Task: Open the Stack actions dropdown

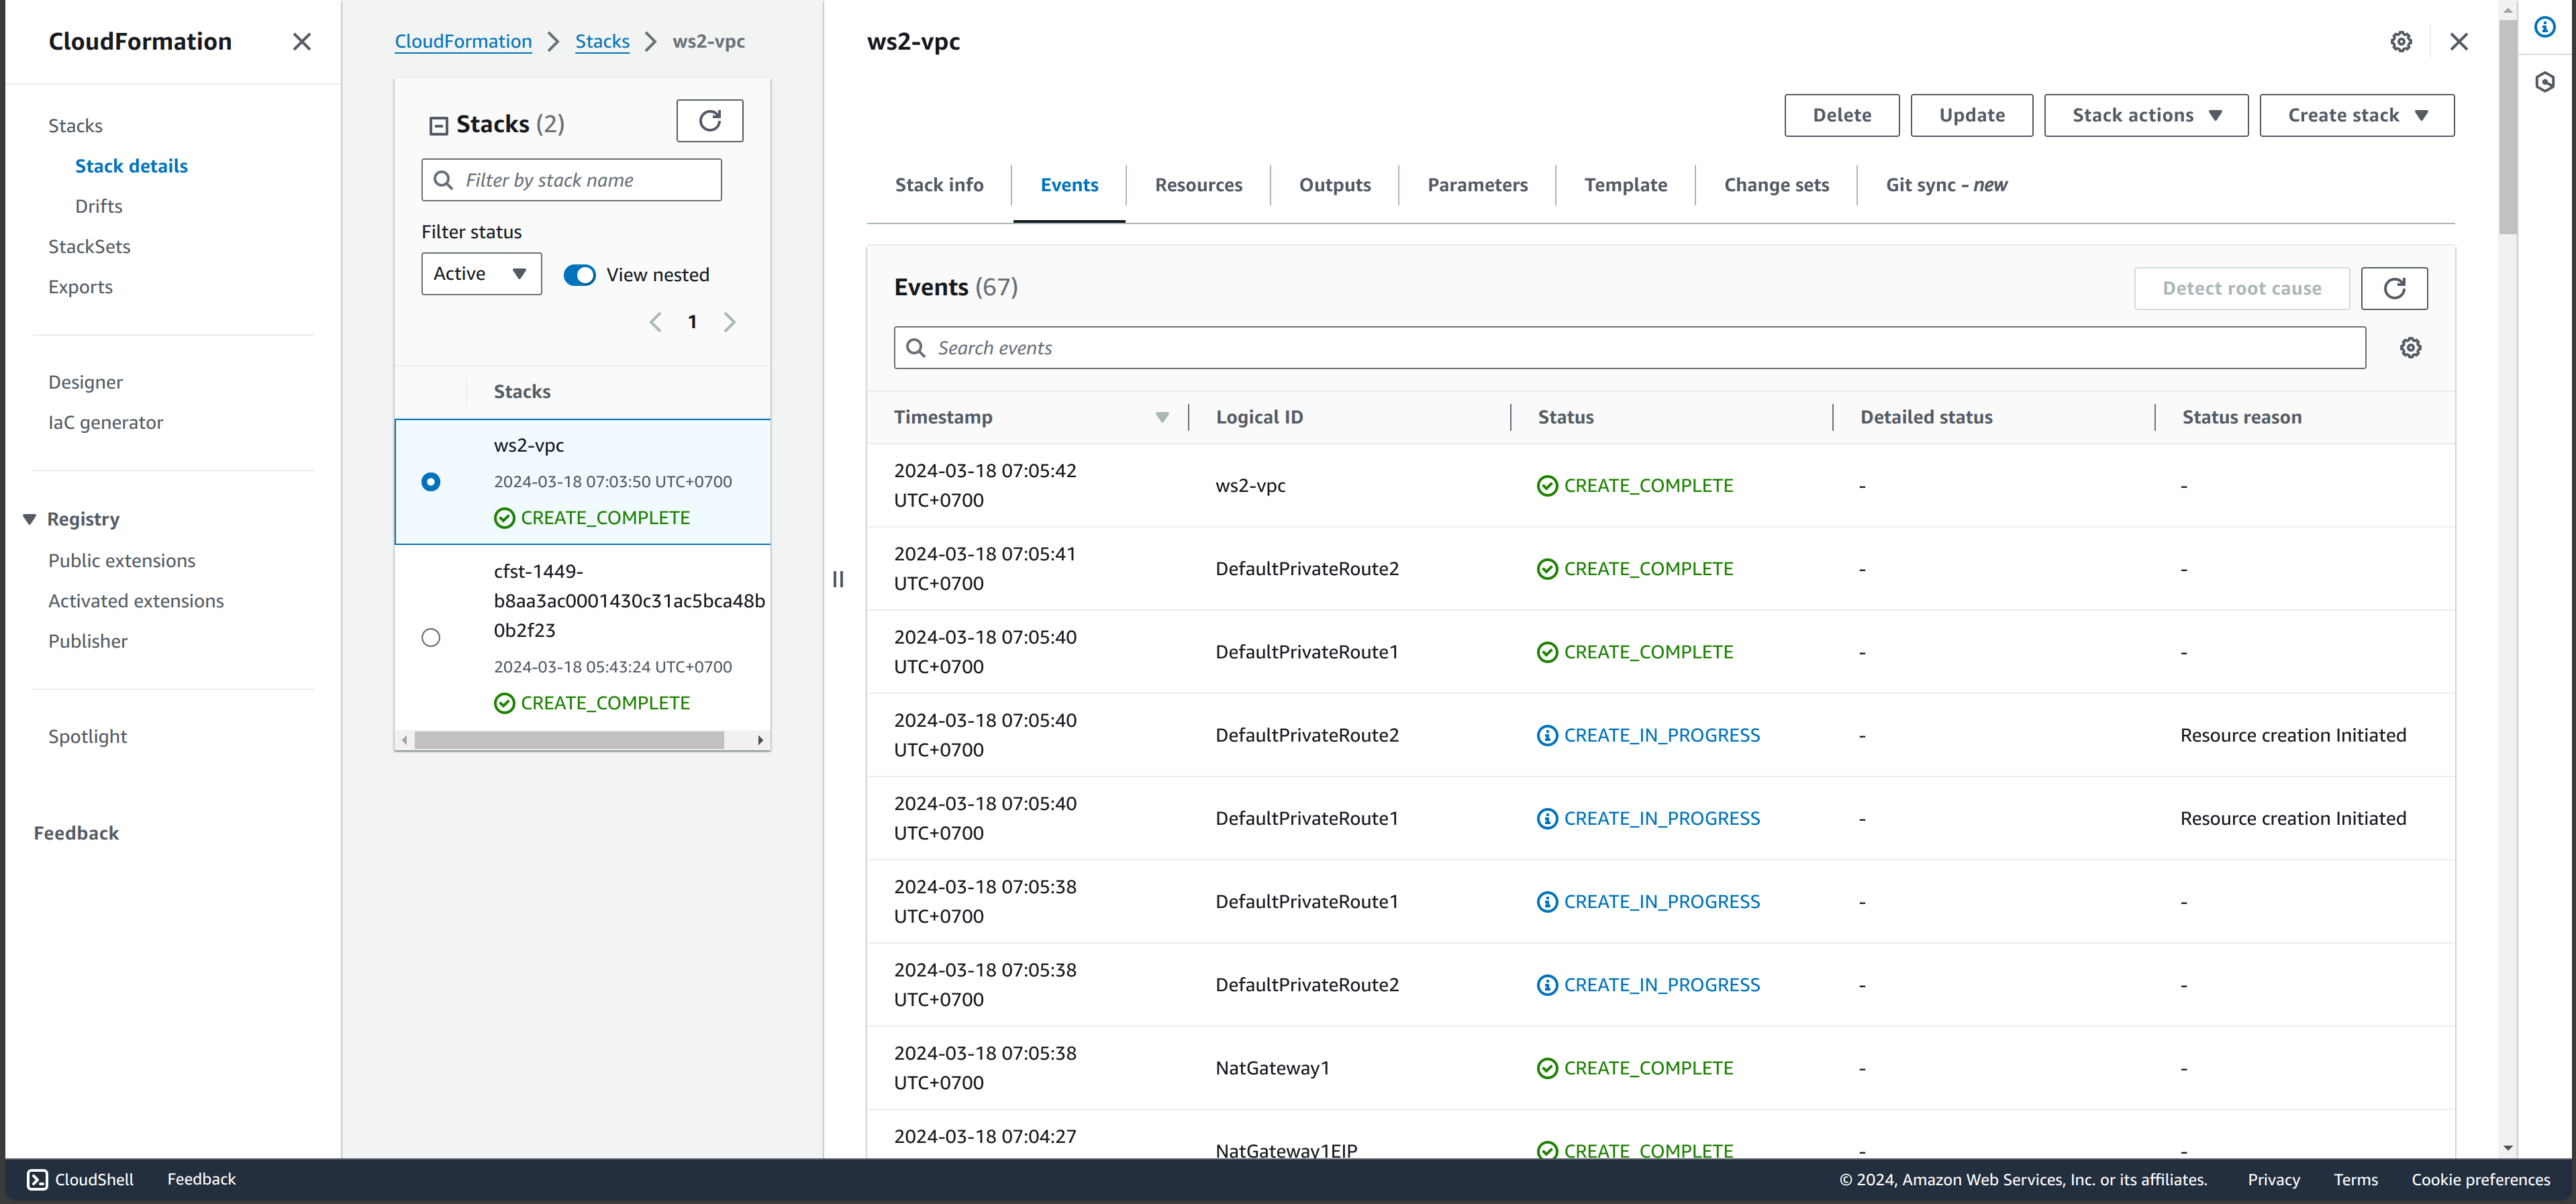Action: click(2145, 114)
